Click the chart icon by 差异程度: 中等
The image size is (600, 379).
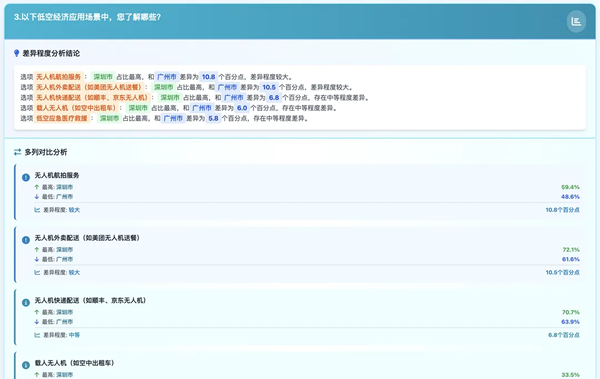37,335
